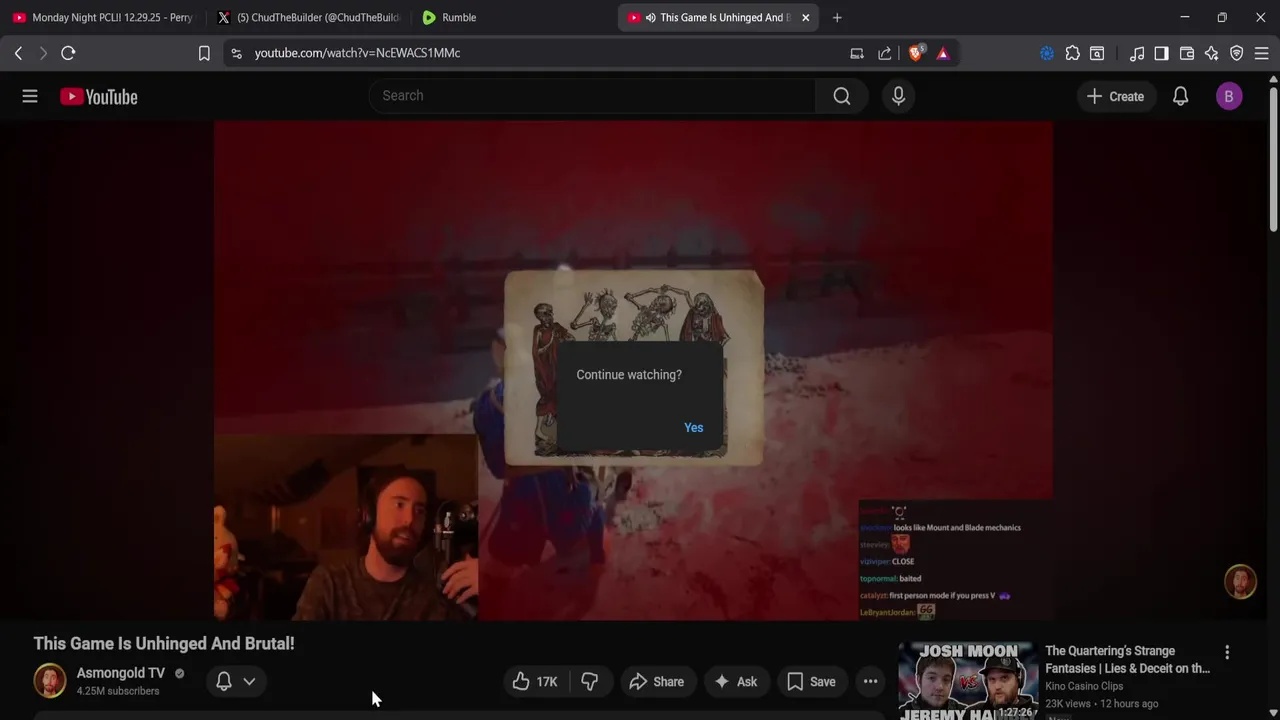Click the video title text below the player
Screen dimensions: 1280x720
164,643
